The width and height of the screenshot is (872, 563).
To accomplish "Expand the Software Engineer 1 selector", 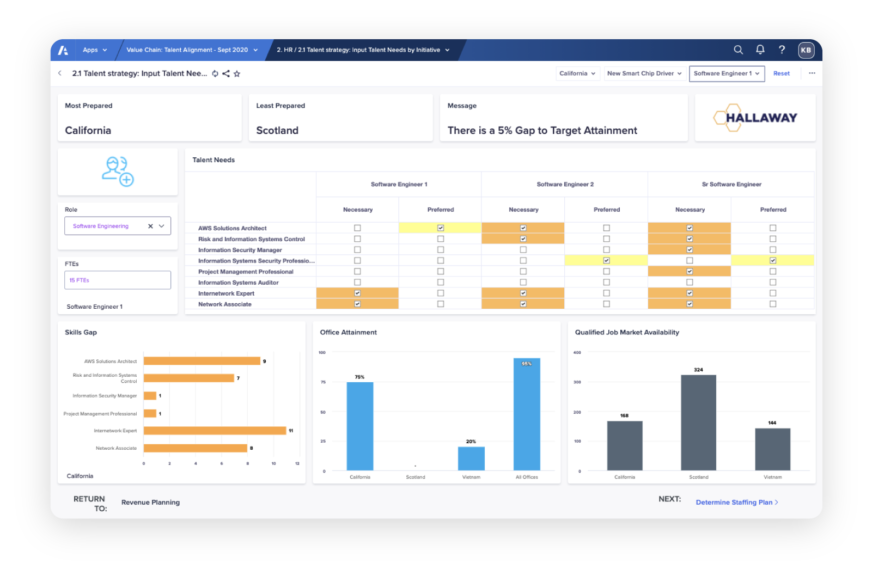I will click(727, 73).
